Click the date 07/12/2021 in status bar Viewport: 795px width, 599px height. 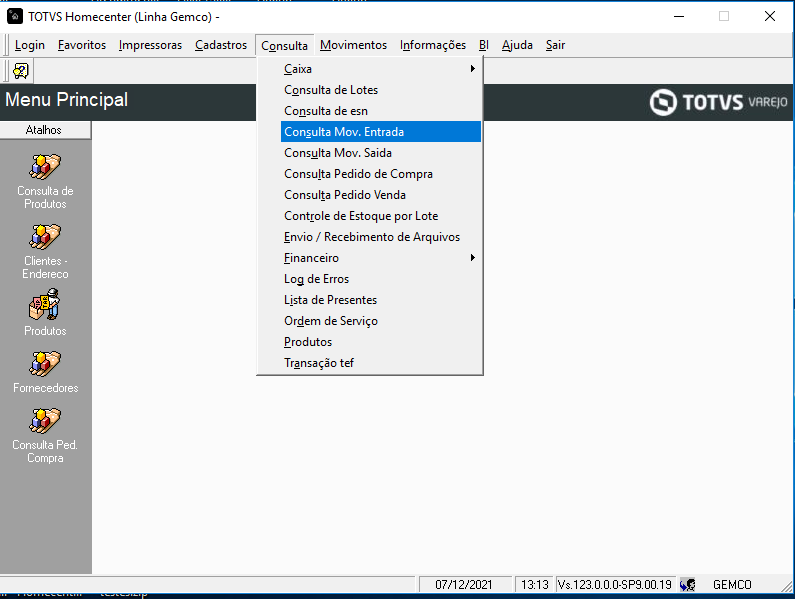pyautogui.click(x=463, y=585)
